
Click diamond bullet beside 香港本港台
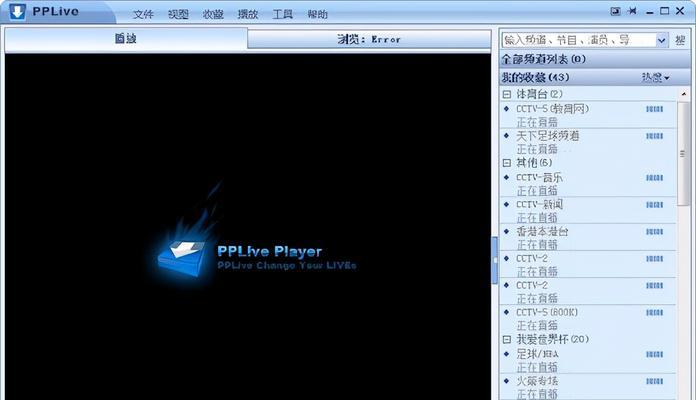point(506,231)
